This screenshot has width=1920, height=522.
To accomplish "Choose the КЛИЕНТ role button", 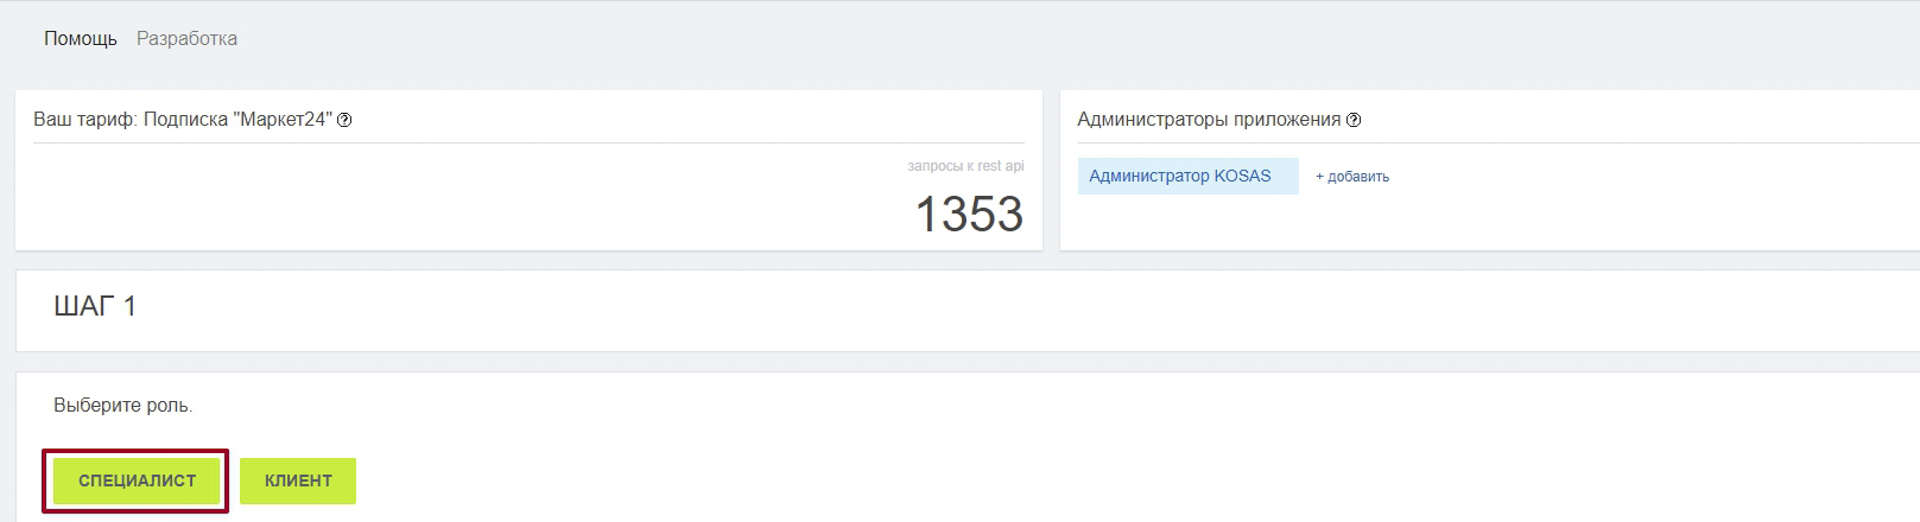I will (x=298, y=481).
